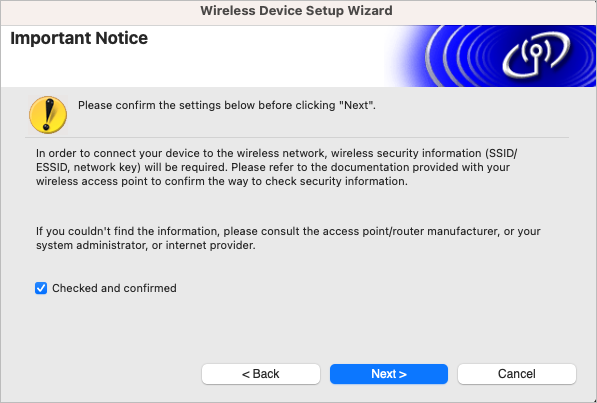Click the white header area below Important Notice
The image size is (597, 403).
(190, 69)
